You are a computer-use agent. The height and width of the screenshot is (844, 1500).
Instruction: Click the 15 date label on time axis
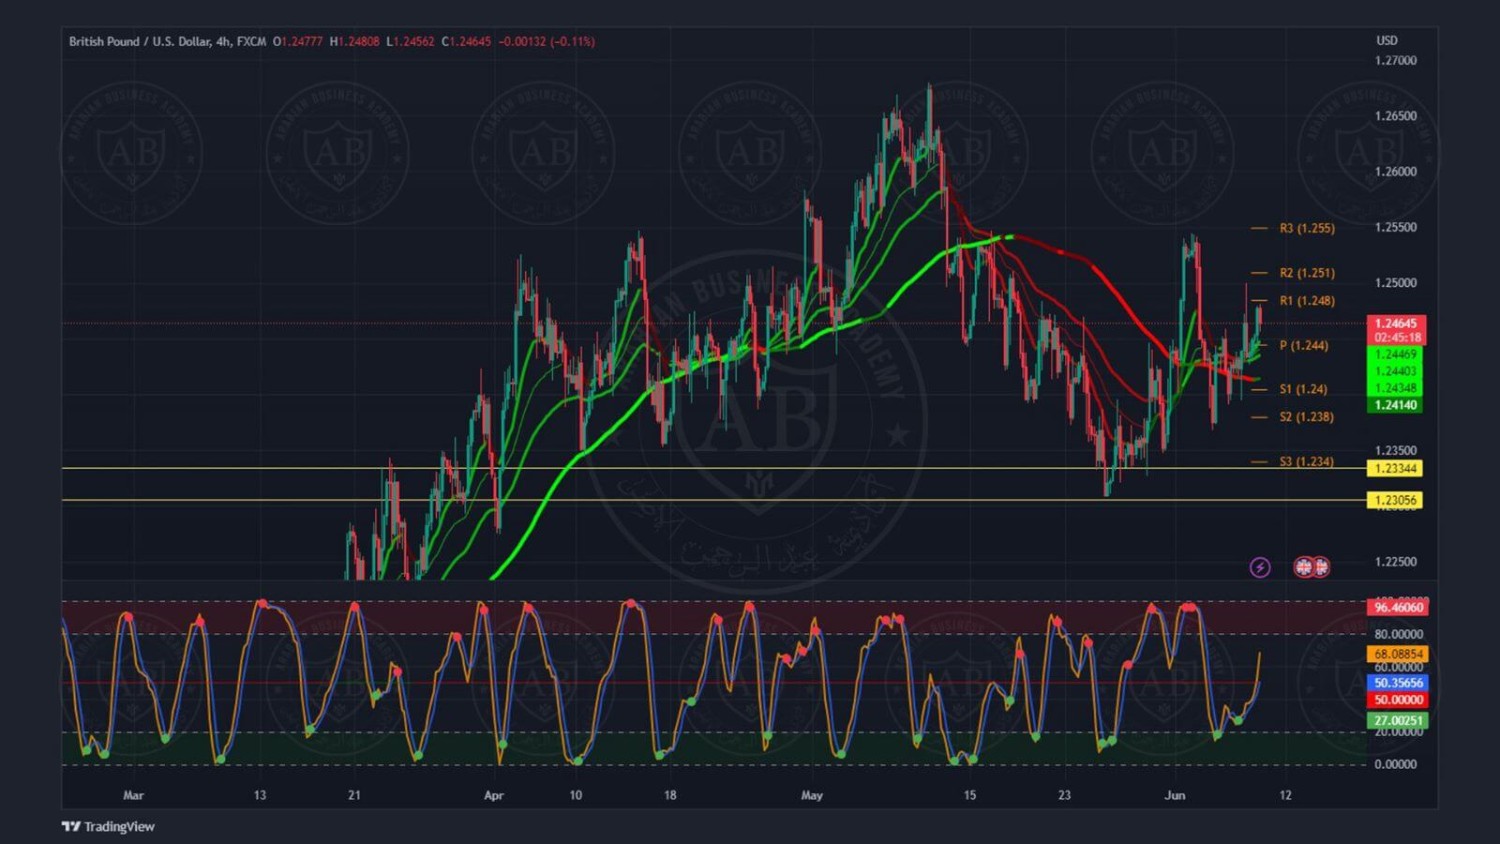(x=969, y=796)
